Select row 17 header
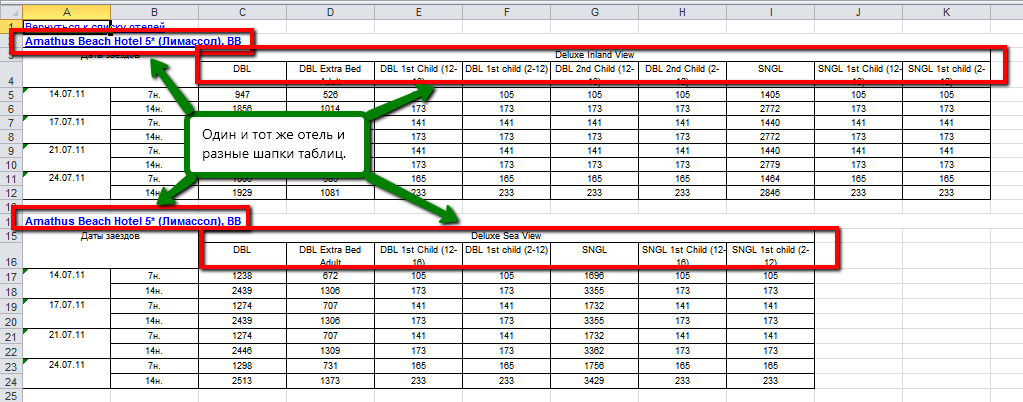The height and width of the screenshot is (402, 1023). (11, 276)
